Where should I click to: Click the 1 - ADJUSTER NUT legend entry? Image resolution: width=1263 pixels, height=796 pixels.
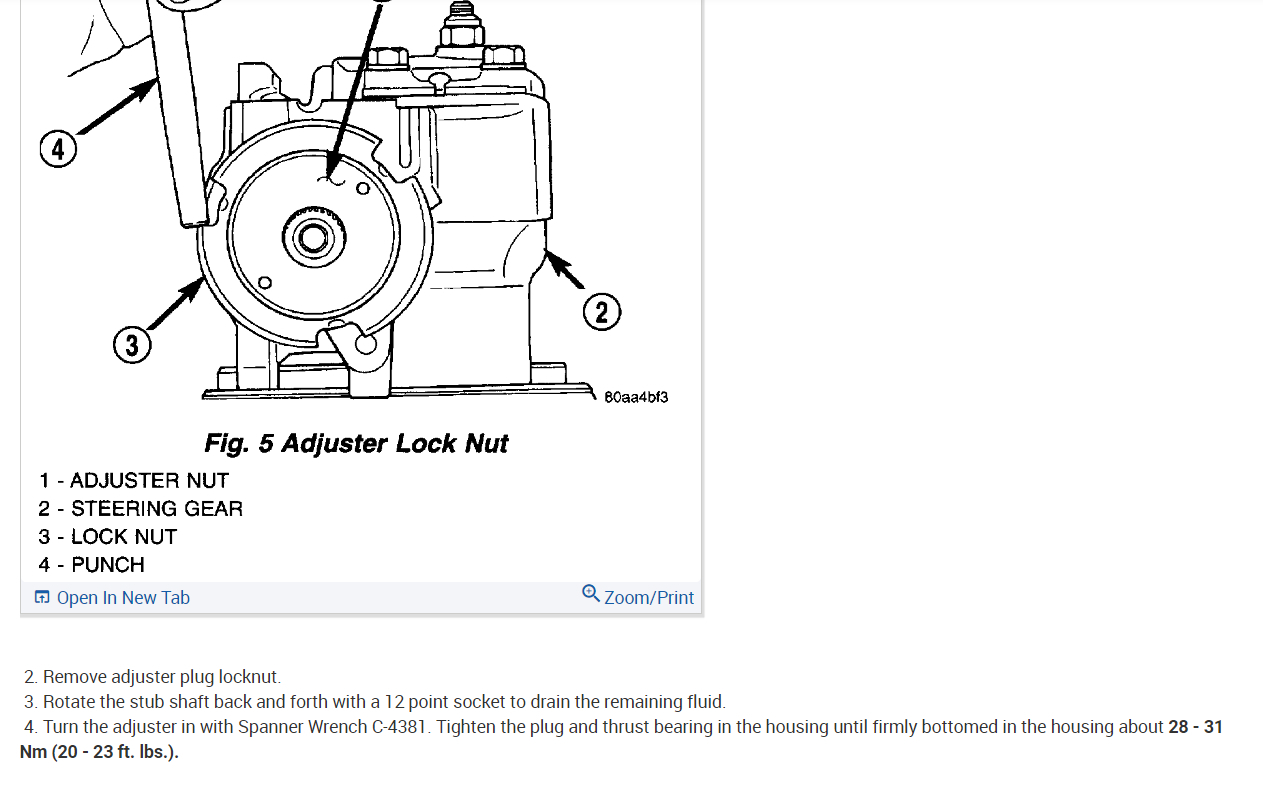tap(134, 481)
